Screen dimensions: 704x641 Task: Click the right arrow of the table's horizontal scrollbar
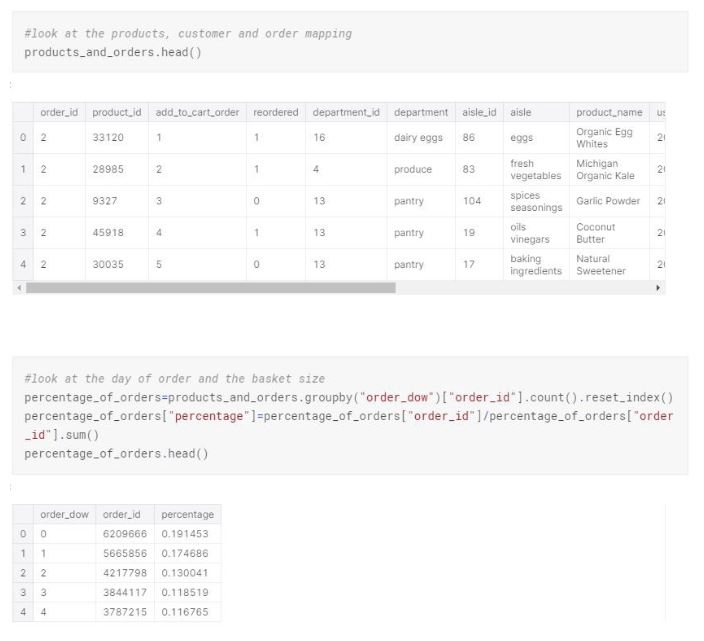pyautogui.click(x=658, y=288)
